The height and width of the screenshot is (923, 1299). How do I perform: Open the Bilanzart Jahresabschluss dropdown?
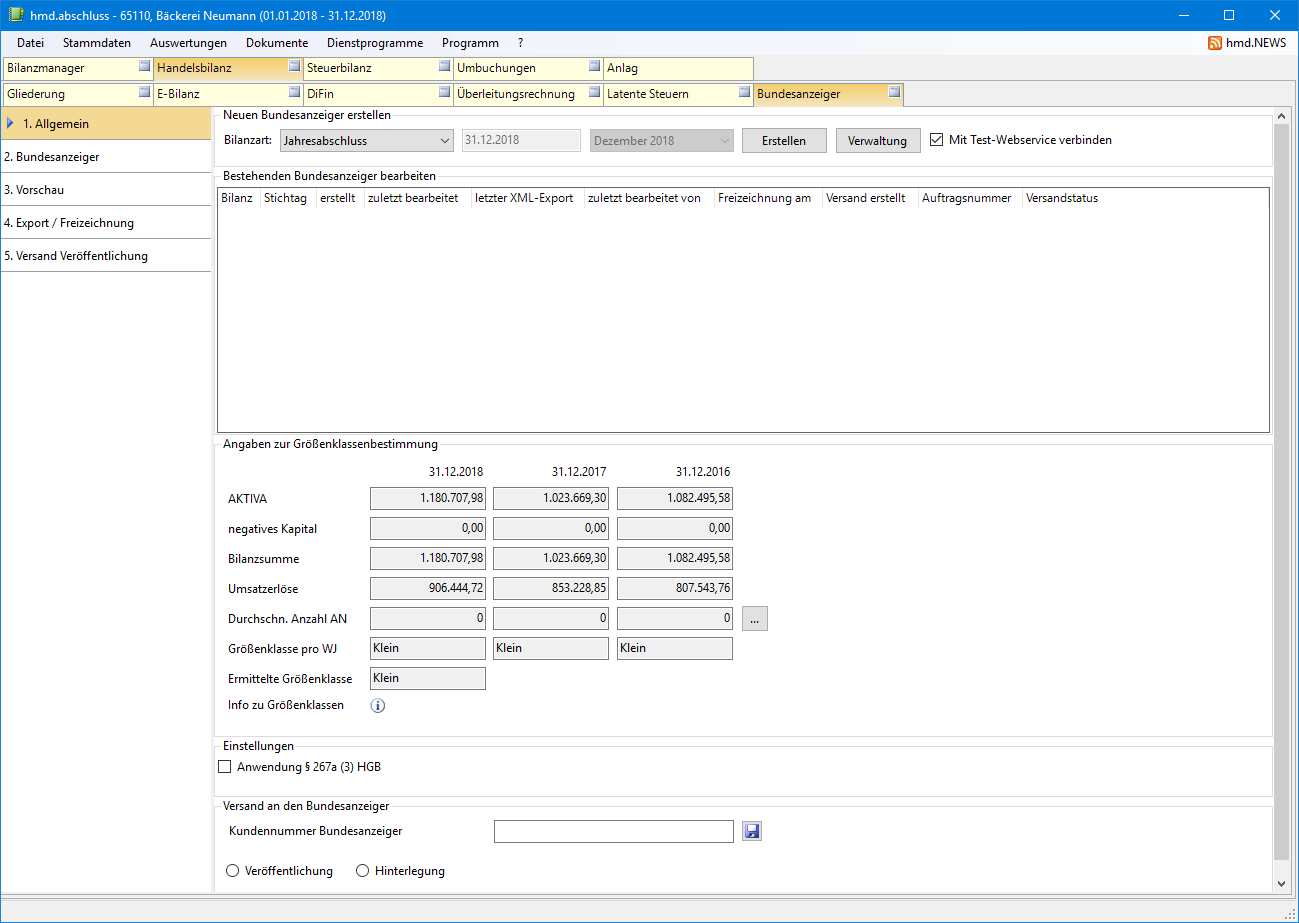(x=366, y=141)
